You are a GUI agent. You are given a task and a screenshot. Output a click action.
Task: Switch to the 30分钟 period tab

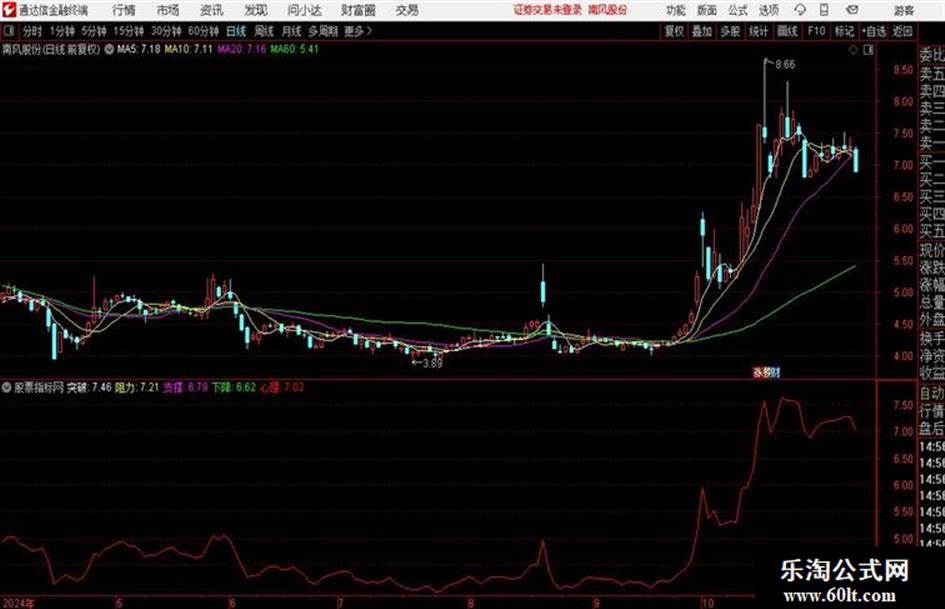coord(166,31)
